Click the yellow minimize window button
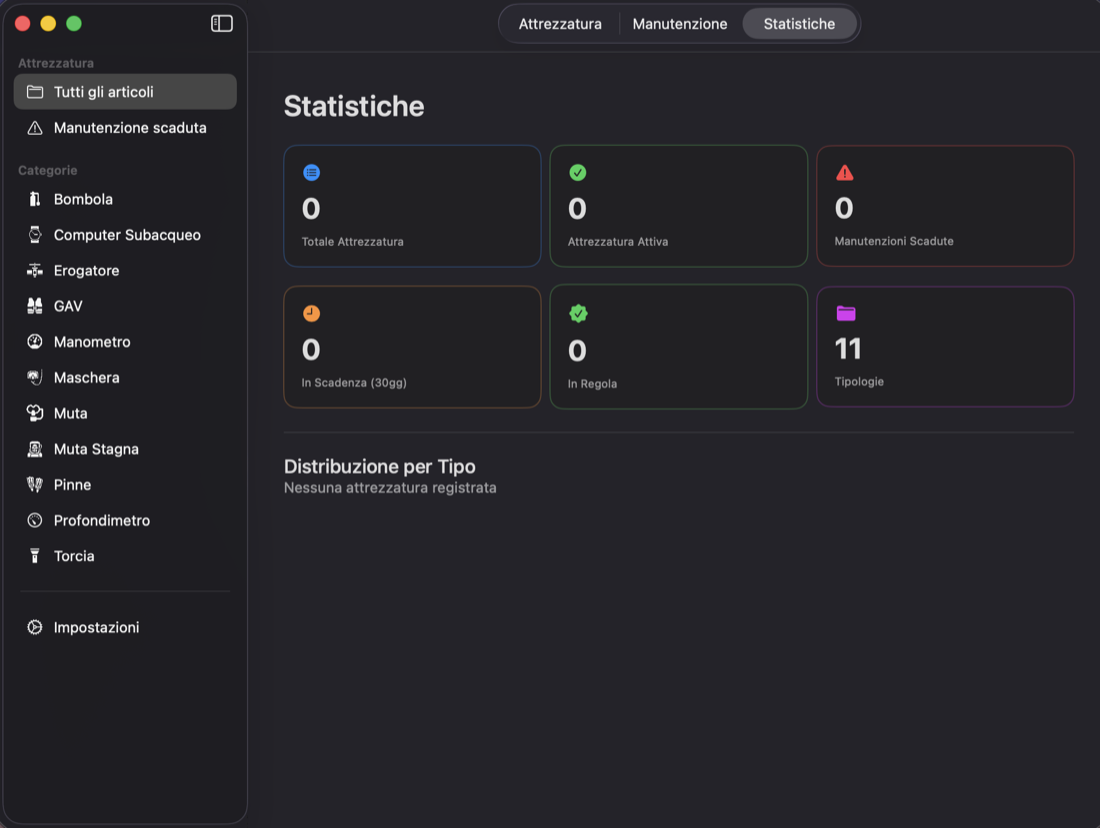This screenshot has height=828, width=1100. click(x=48, y=24)
